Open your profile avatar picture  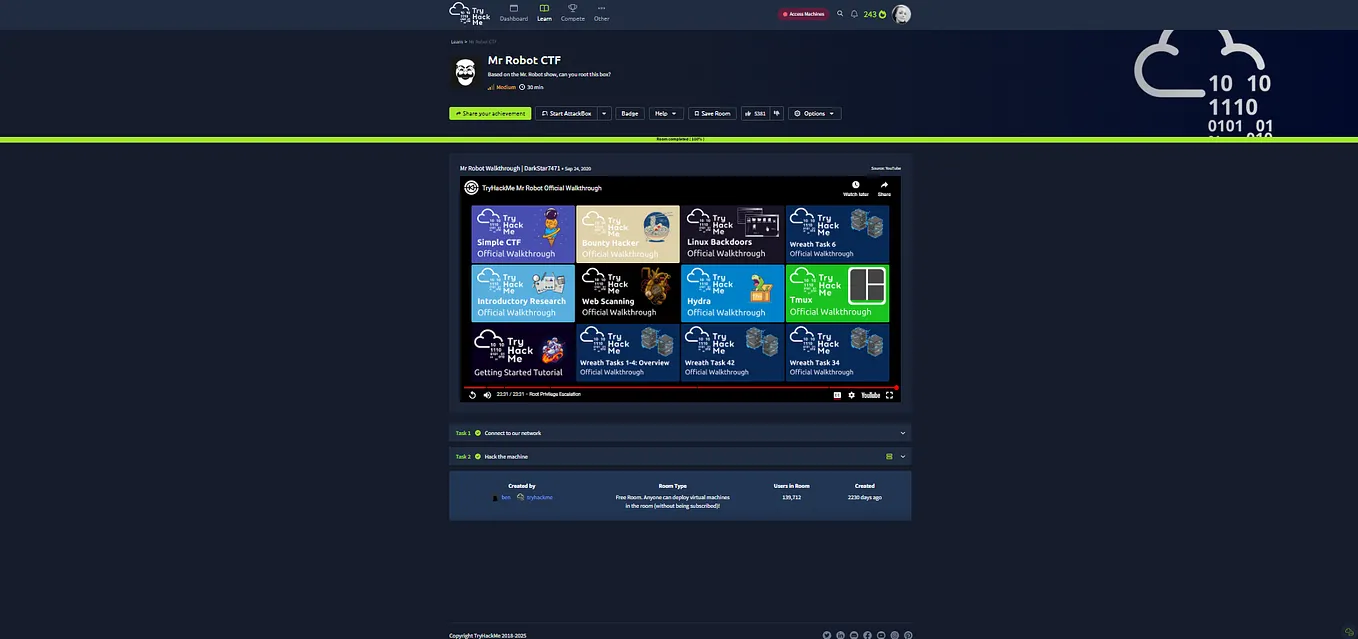click(900, 13)
